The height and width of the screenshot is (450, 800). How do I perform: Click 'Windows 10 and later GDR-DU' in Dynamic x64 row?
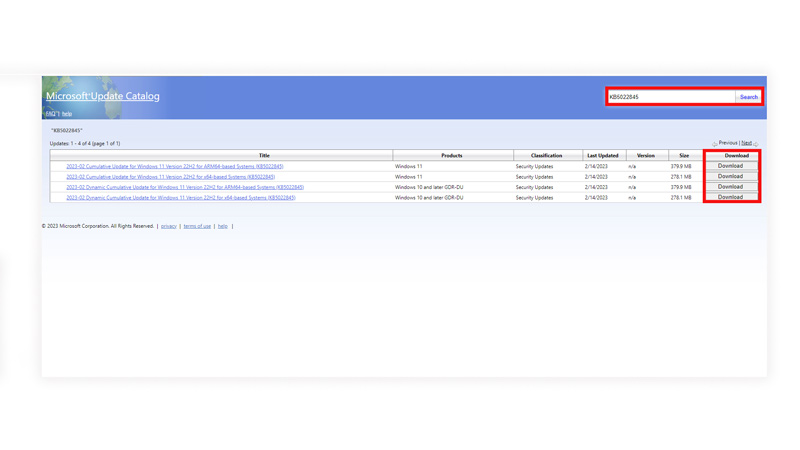429,197
